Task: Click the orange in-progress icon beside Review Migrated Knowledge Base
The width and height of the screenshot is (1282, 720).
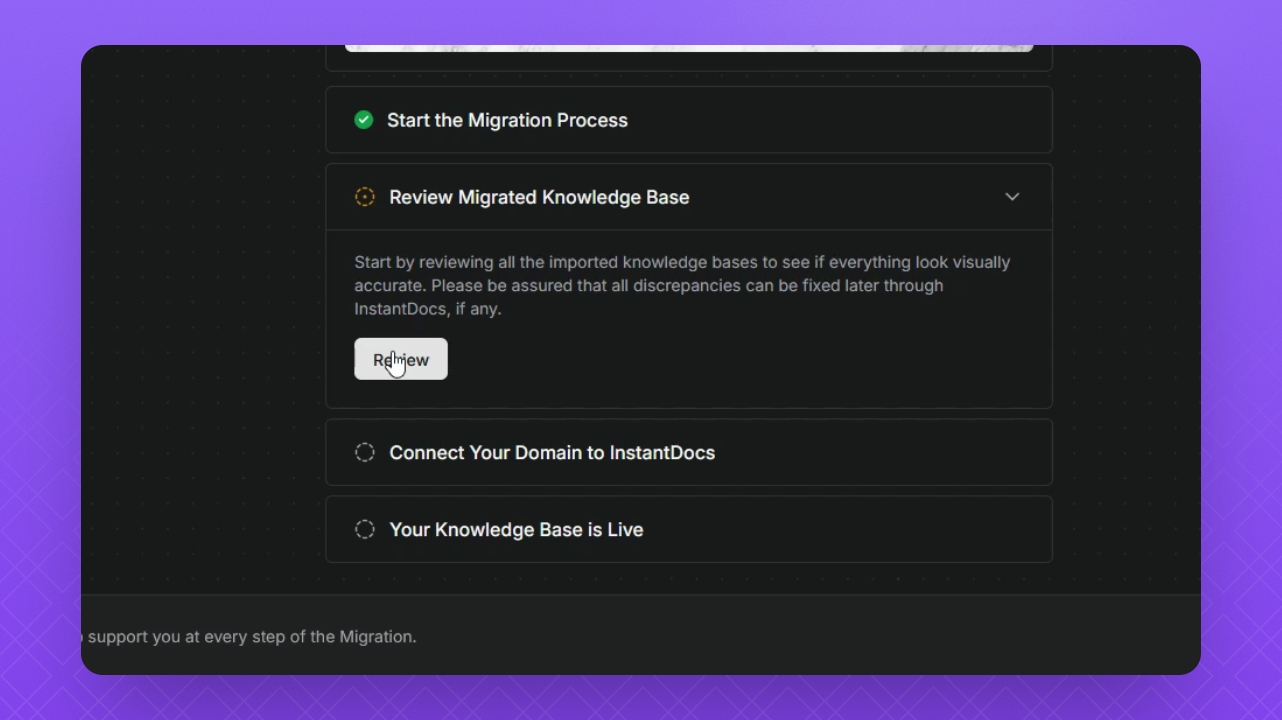Action: tap(365, 197)
